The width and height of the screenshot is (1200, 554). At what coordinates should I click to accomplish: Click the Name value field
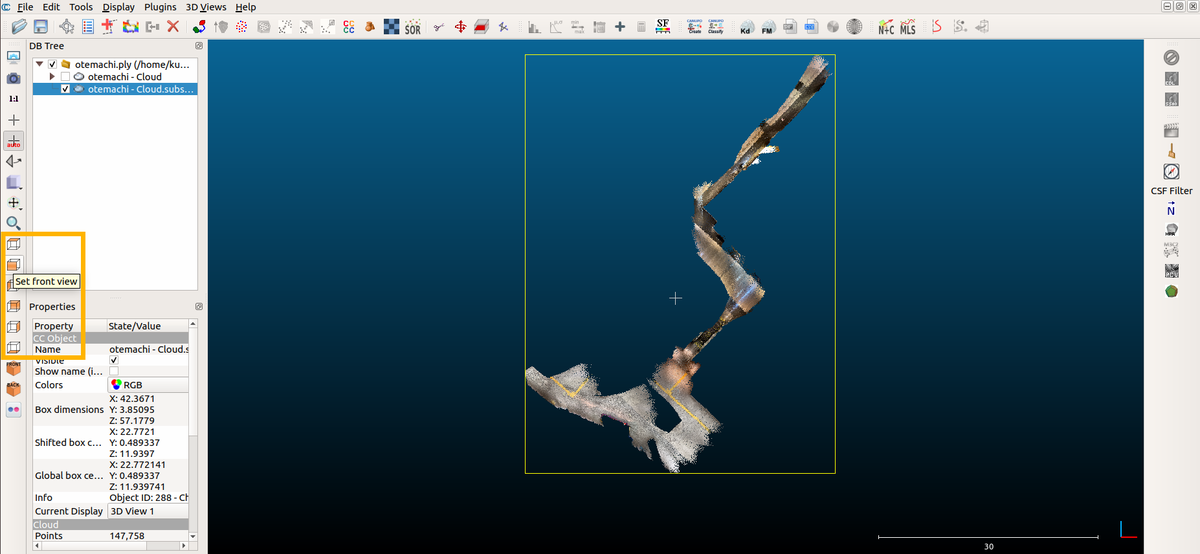(147, 349)
